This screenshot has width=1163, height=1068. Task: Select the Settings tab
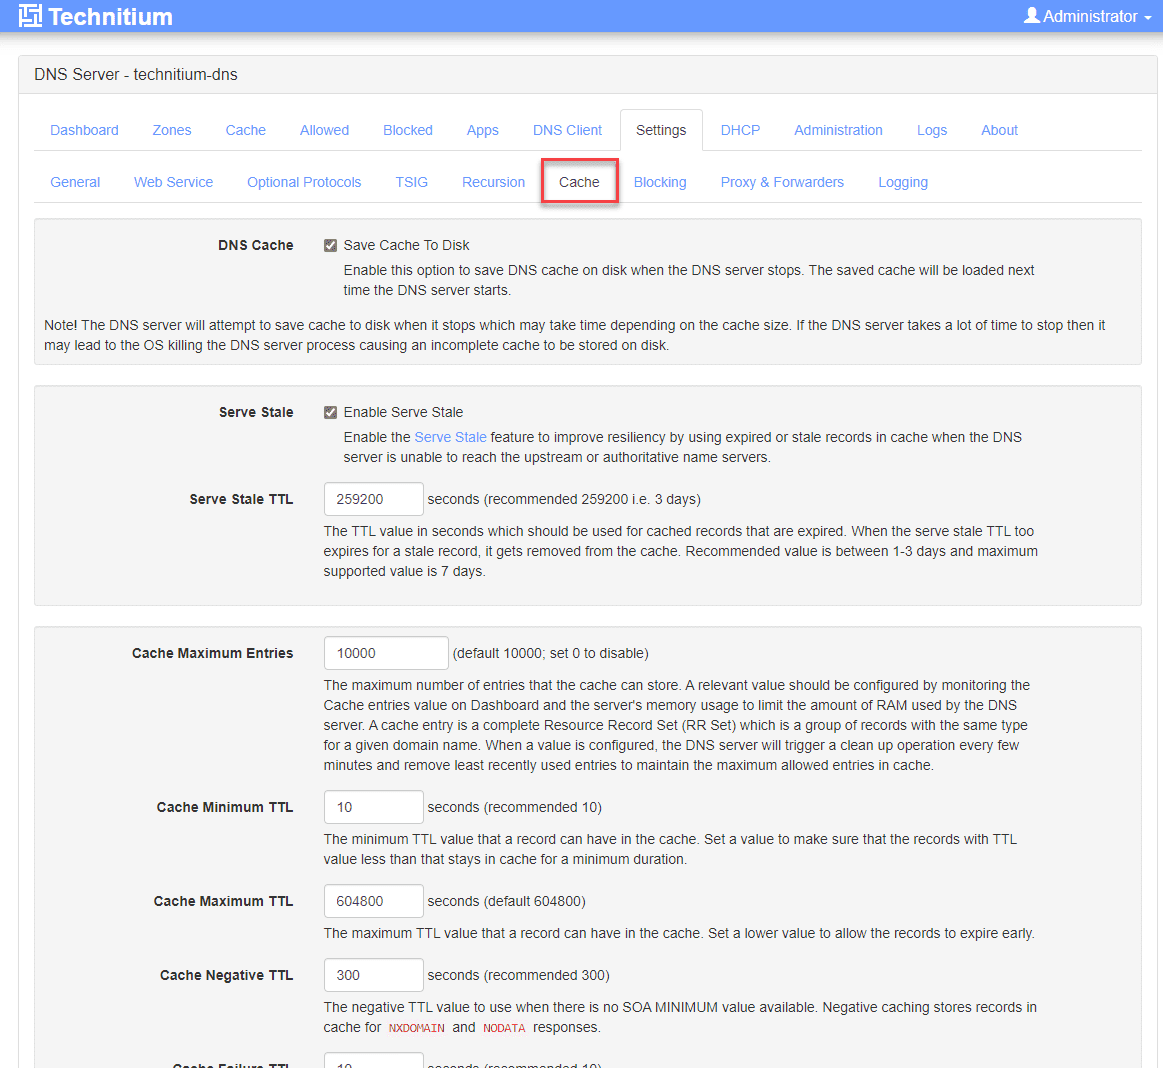pyautogui.click(x=661, y=130)
